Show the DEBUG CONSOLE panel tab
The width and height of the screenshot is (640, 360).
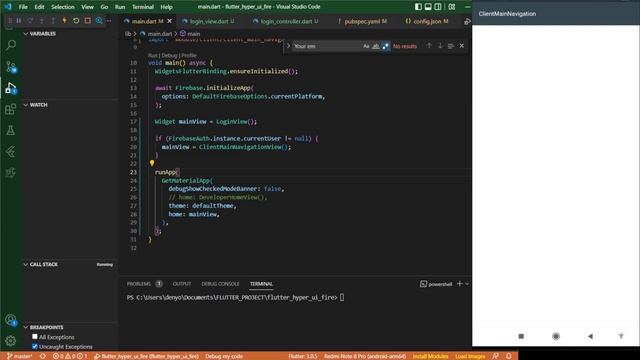pos(220,284)
